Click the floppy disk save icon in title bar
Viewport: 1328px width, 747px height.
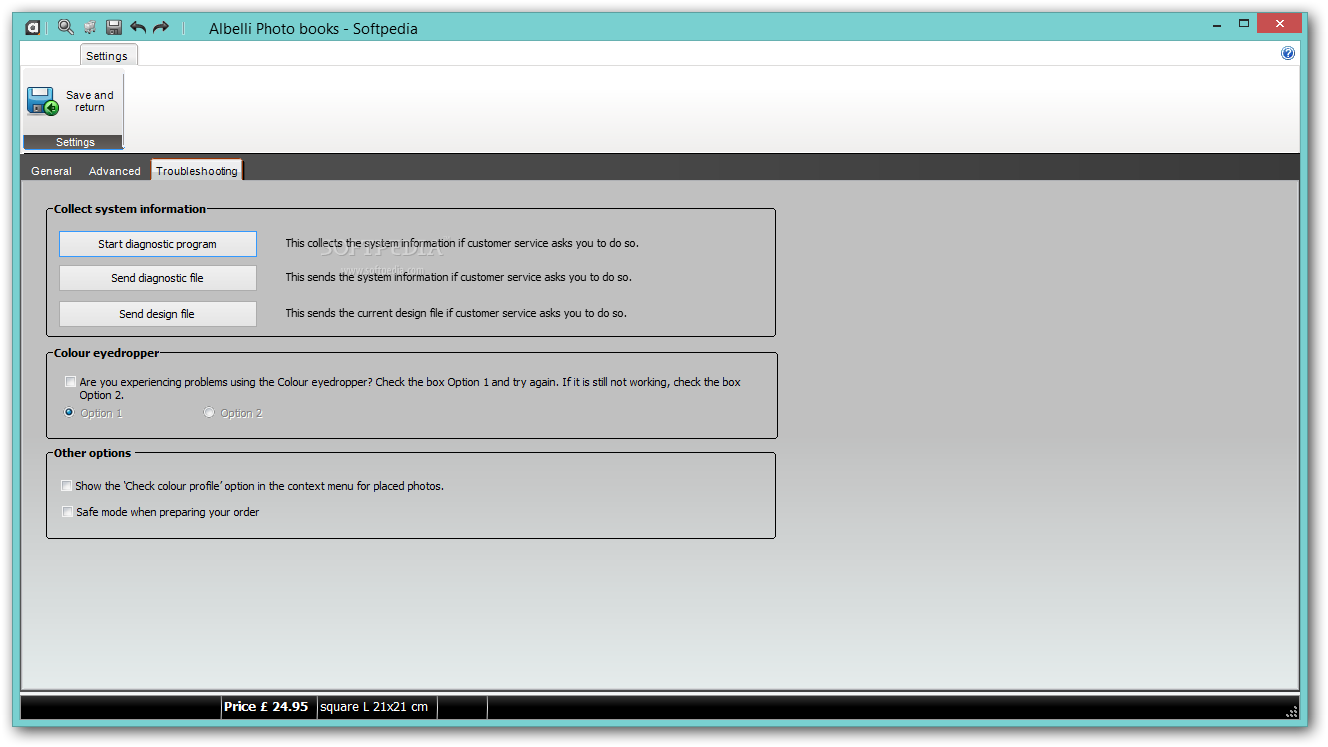click(114, 28)
